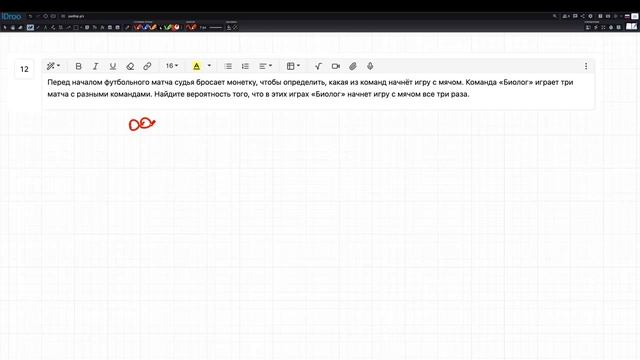The height and width of the screenshot is (360, 640).
Task: Open the share board icon
Action: pos(583,16)
